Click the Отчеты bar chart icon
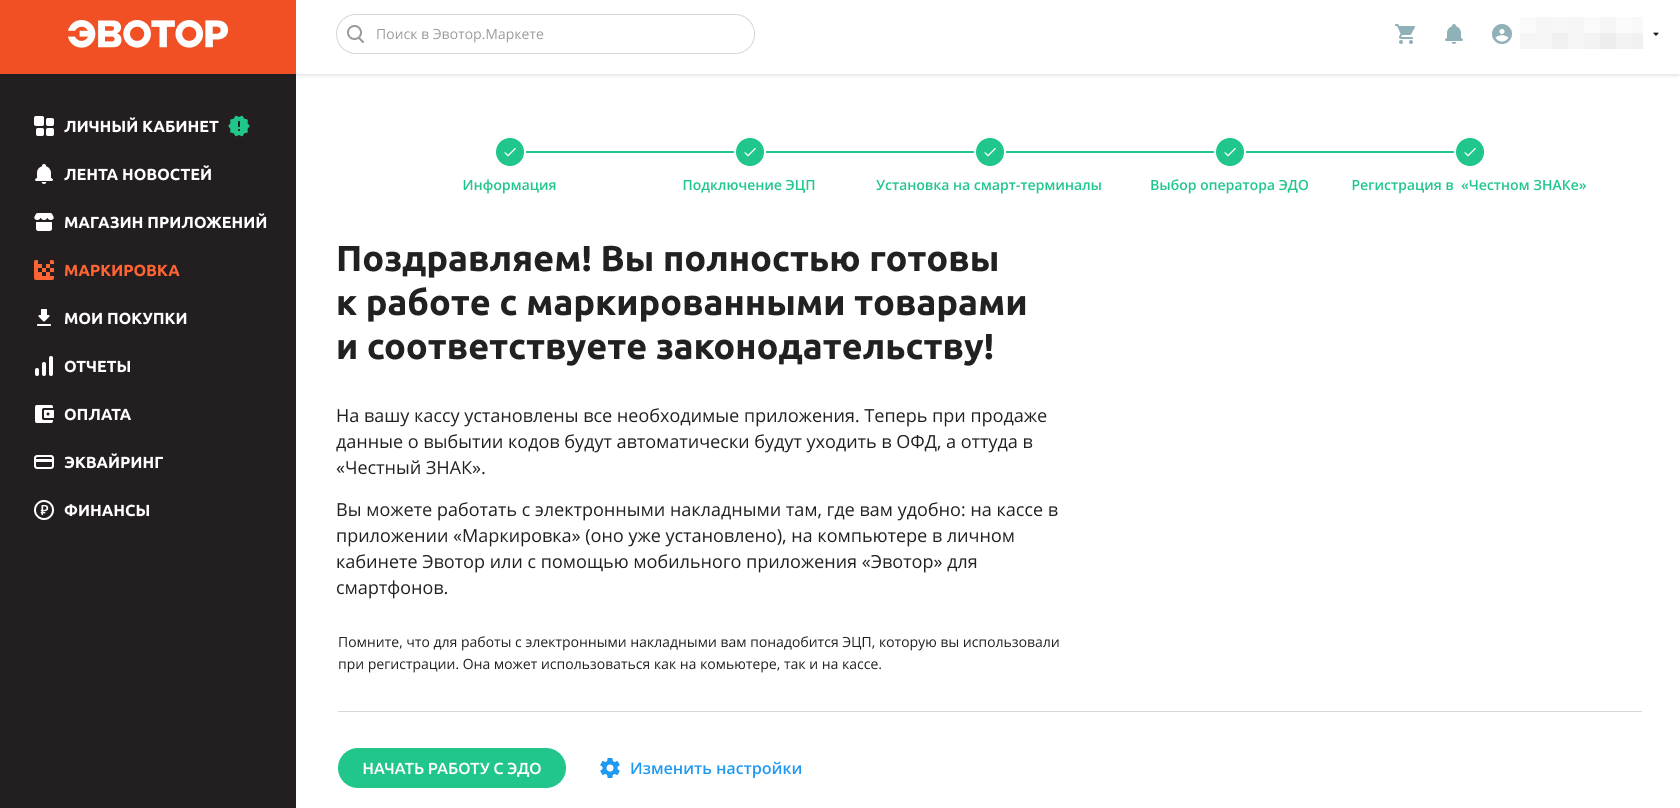Image resolution: width=1680 pixels, height=808 pixels. click(44, 366)
